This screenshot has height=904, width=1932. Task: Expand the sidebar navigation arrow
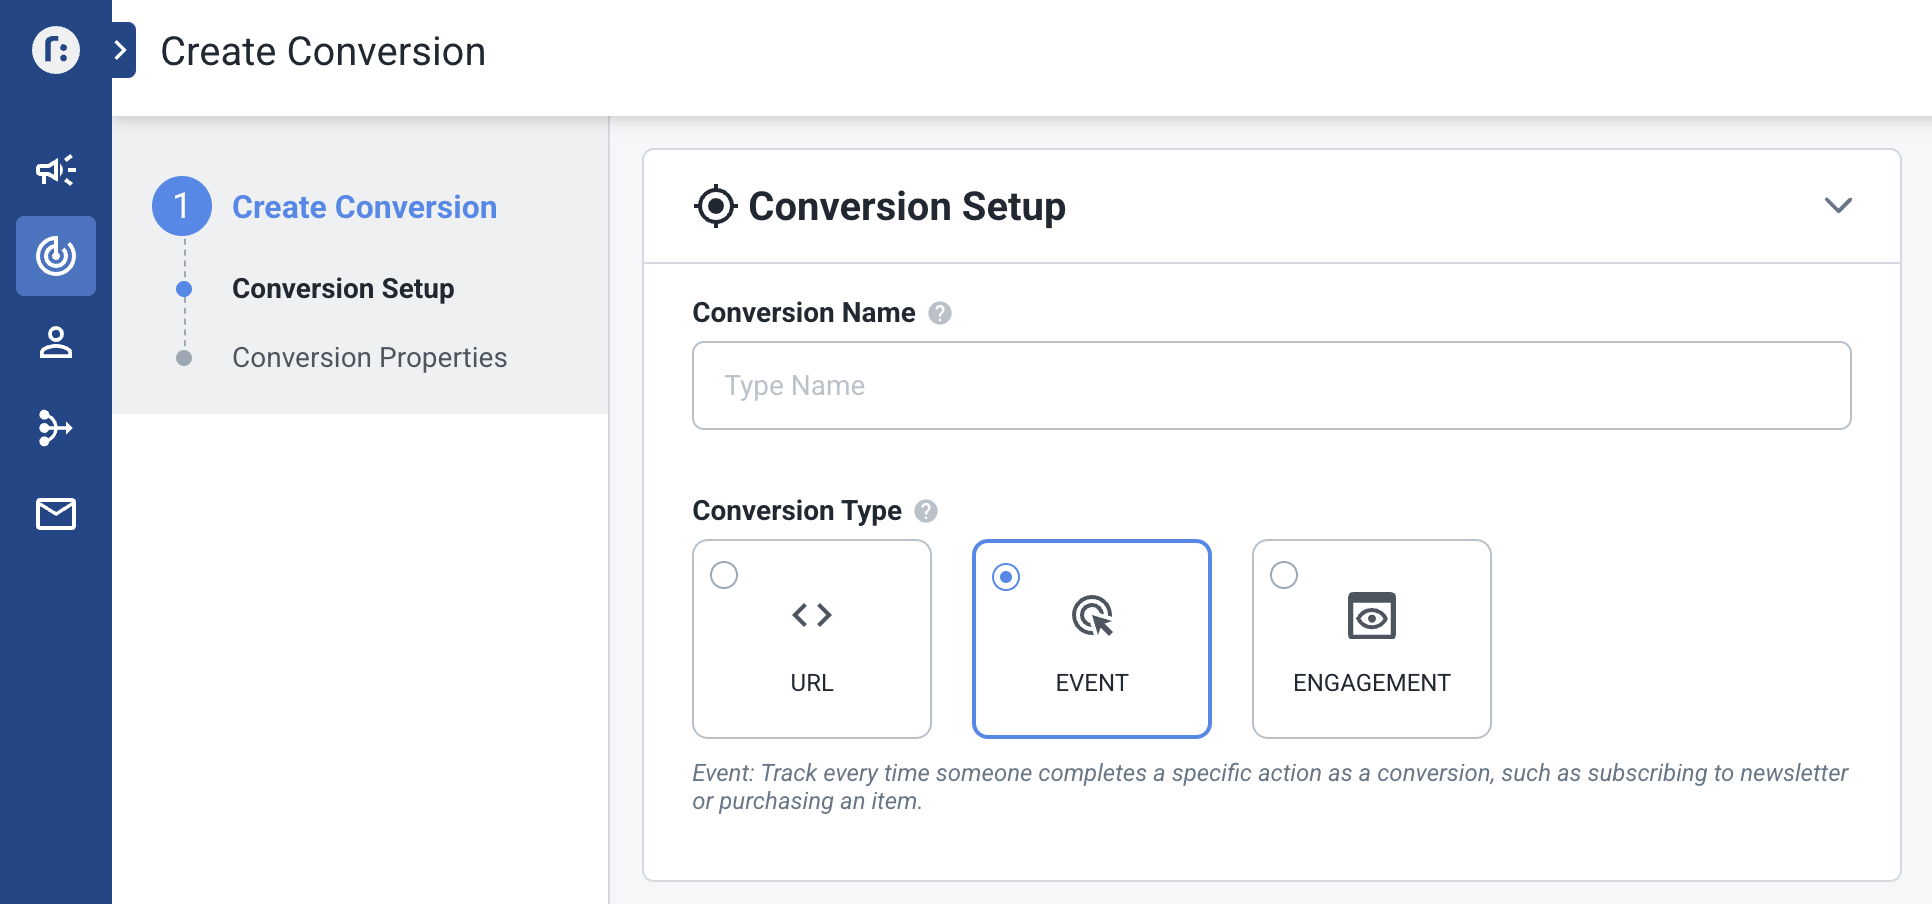tap(121, 50)
